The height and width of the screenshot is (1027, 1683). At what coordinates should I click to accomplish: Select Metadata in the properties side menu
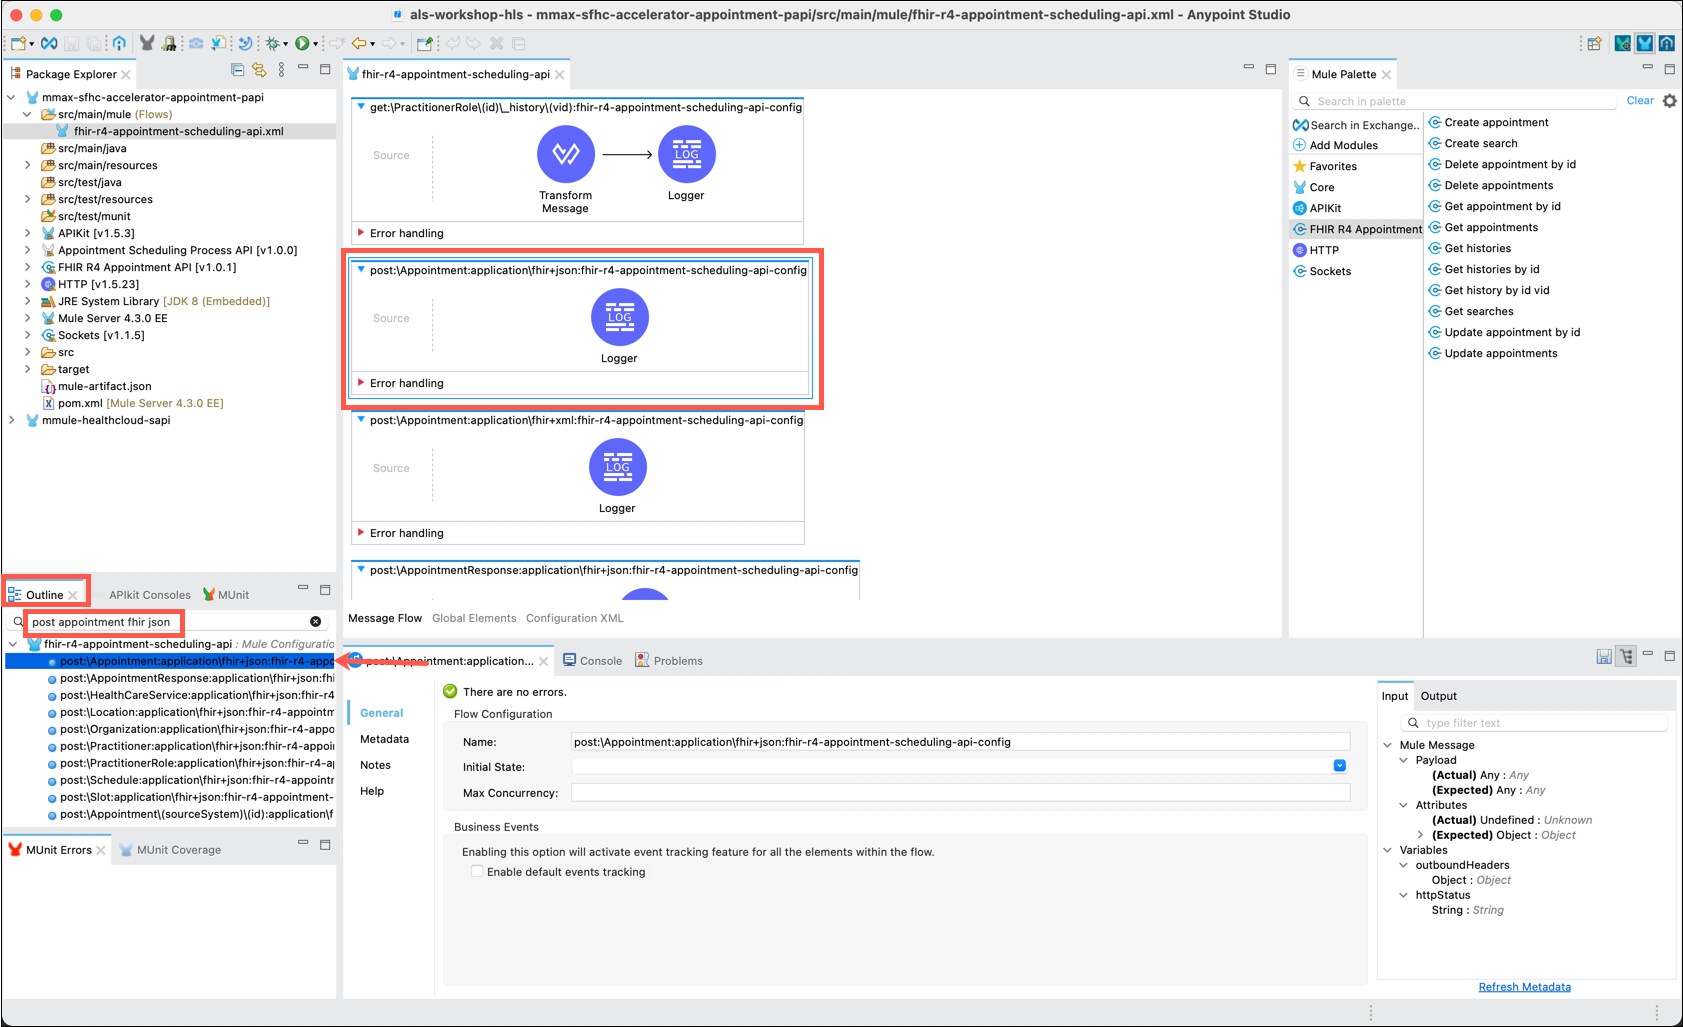coord(385,739)
